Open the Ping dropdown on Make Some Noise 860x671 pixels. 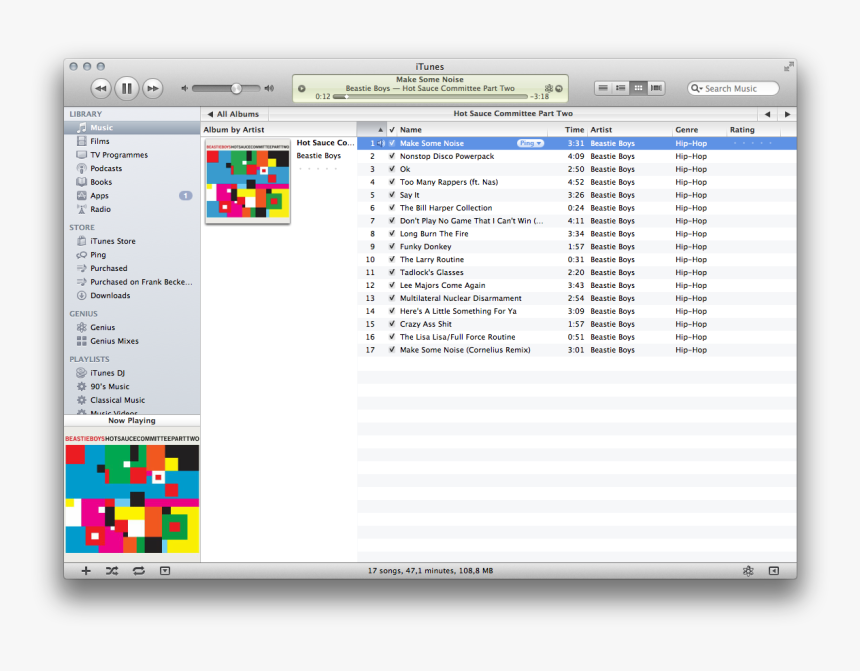(530, 143)
